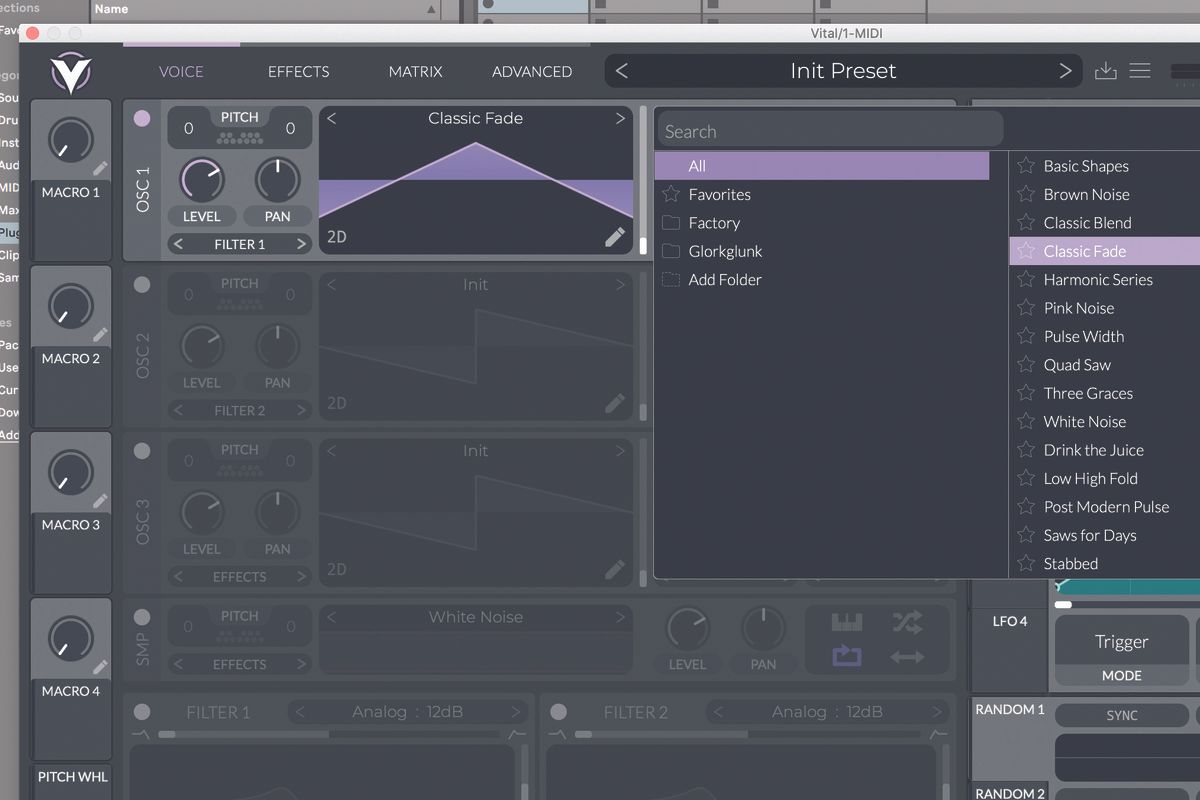The image size is (1200, 800).
Task: Select the keyboard tracking icon in sample panel
Action: click(847, 621)
